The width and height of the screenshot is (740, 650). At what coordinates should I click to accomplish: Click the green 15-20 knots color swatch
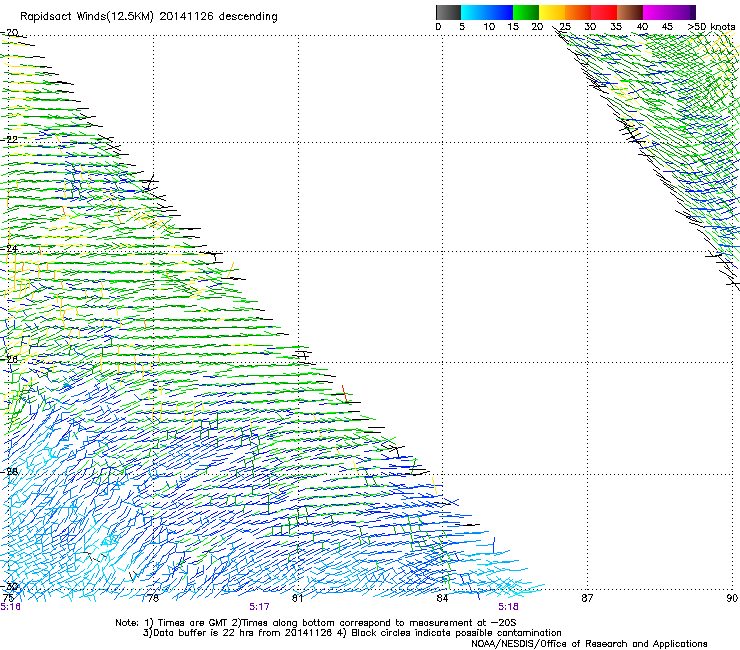(526, 12)
